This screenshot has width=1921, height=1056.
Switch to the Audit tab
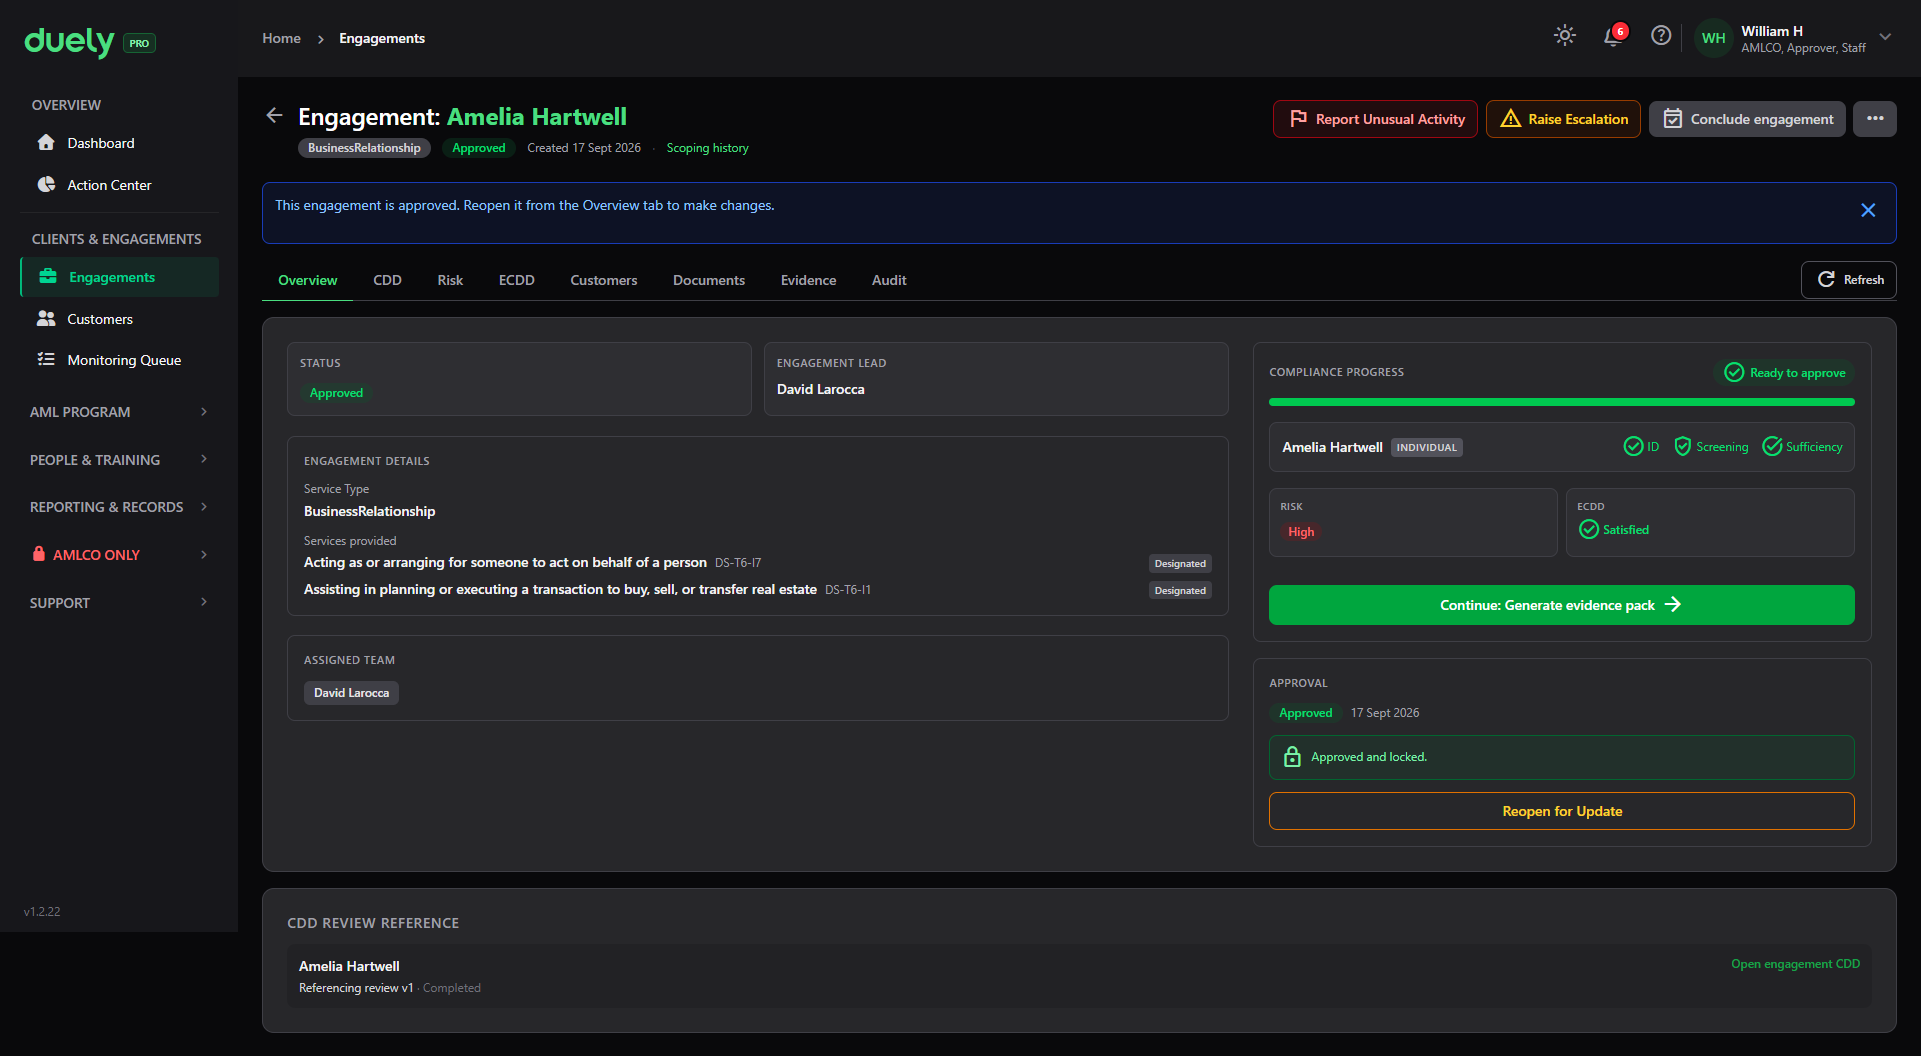click(x=889, y=280)
